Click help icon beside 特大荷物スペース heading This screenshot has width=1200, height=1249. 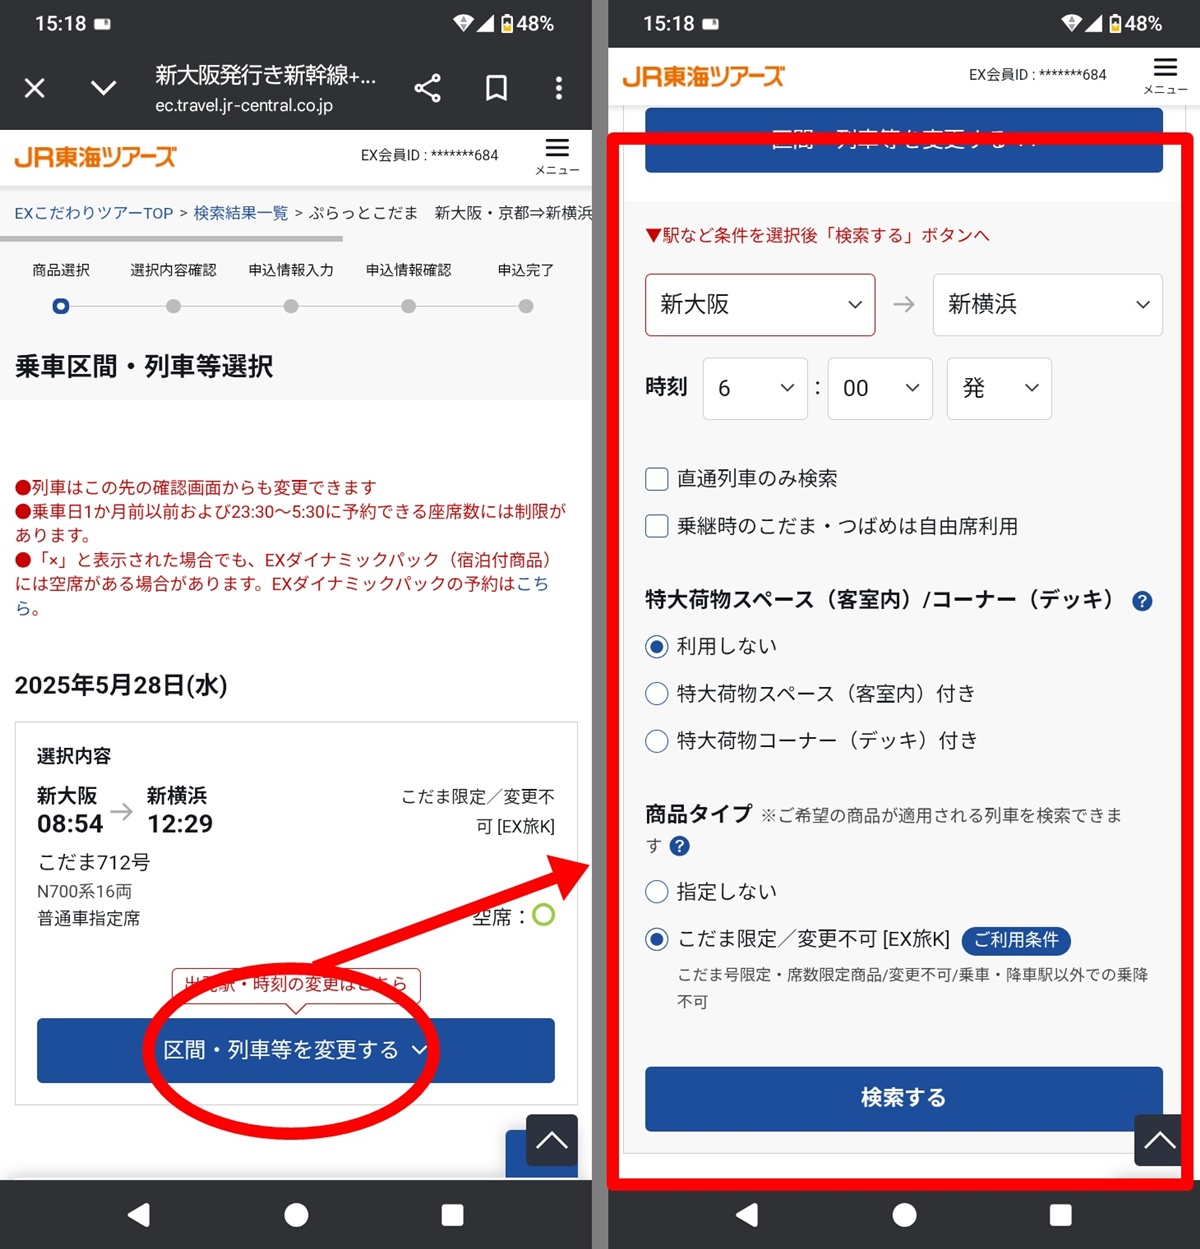[x=1142, y=601]
